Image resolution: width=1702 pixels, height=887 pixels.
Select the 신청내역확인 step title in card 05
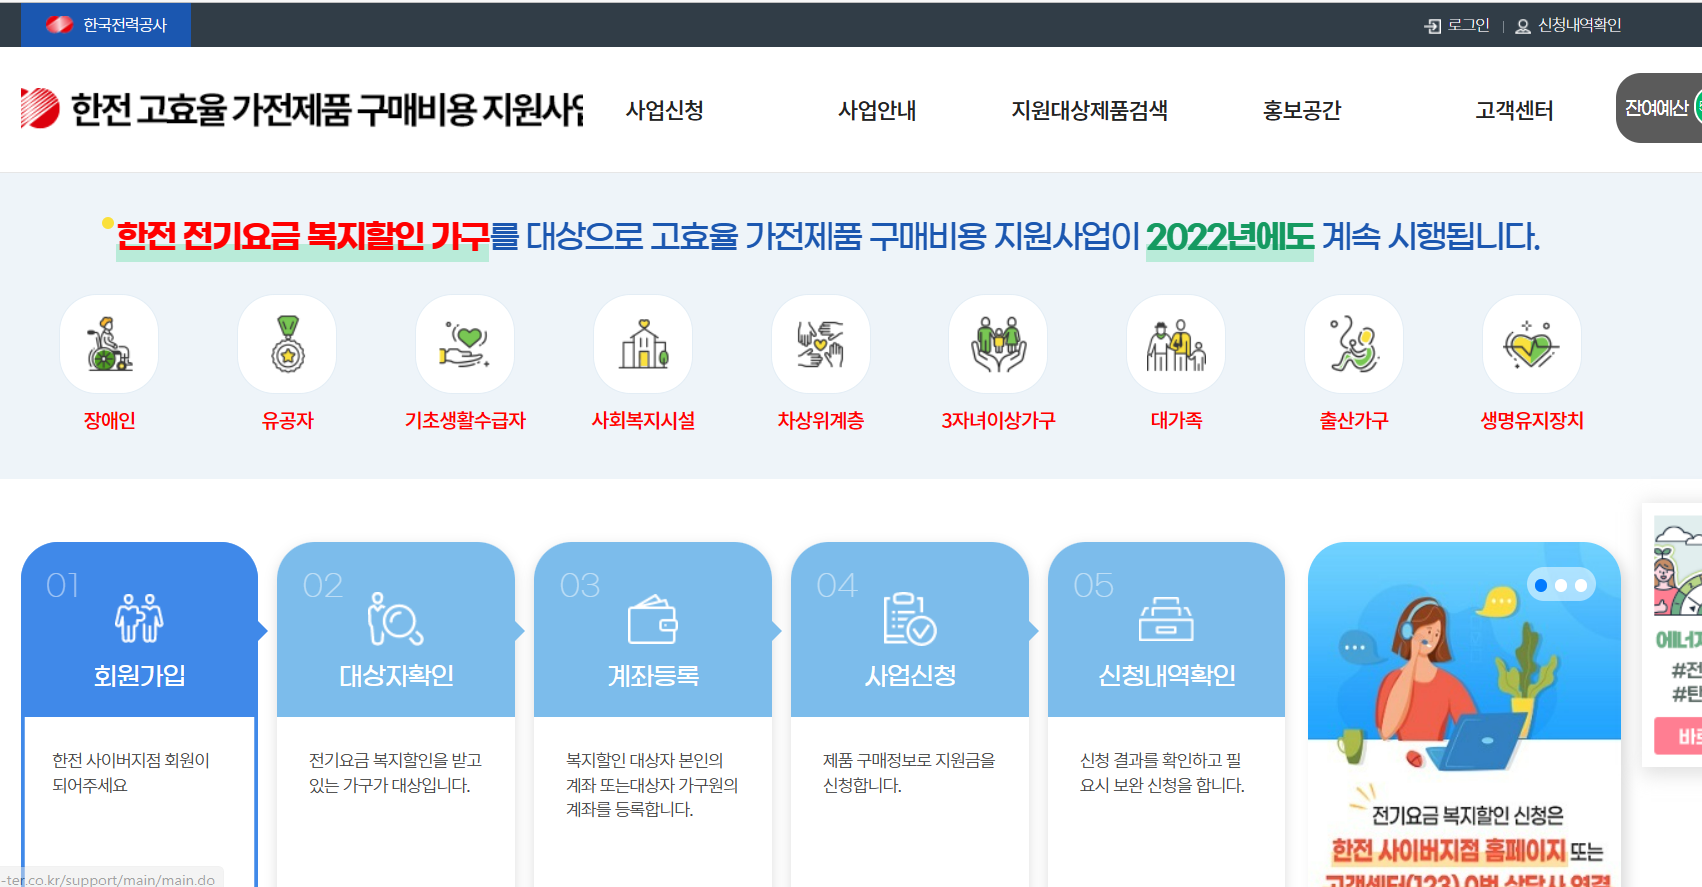[1166, 676]
